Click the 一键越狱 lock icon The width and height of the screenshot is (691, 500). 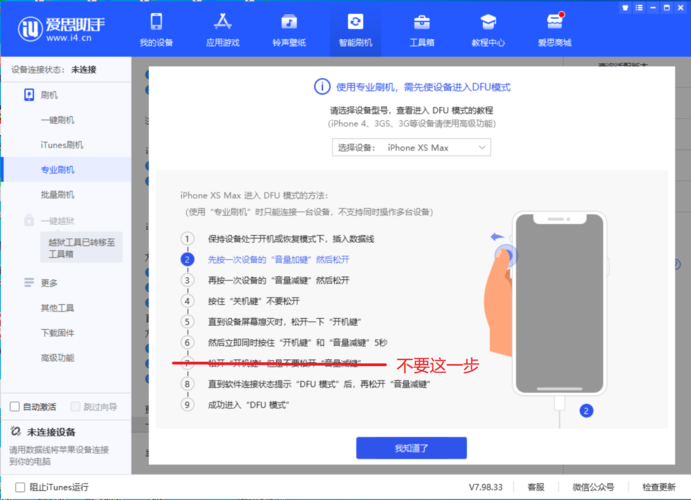pos(29,220)
